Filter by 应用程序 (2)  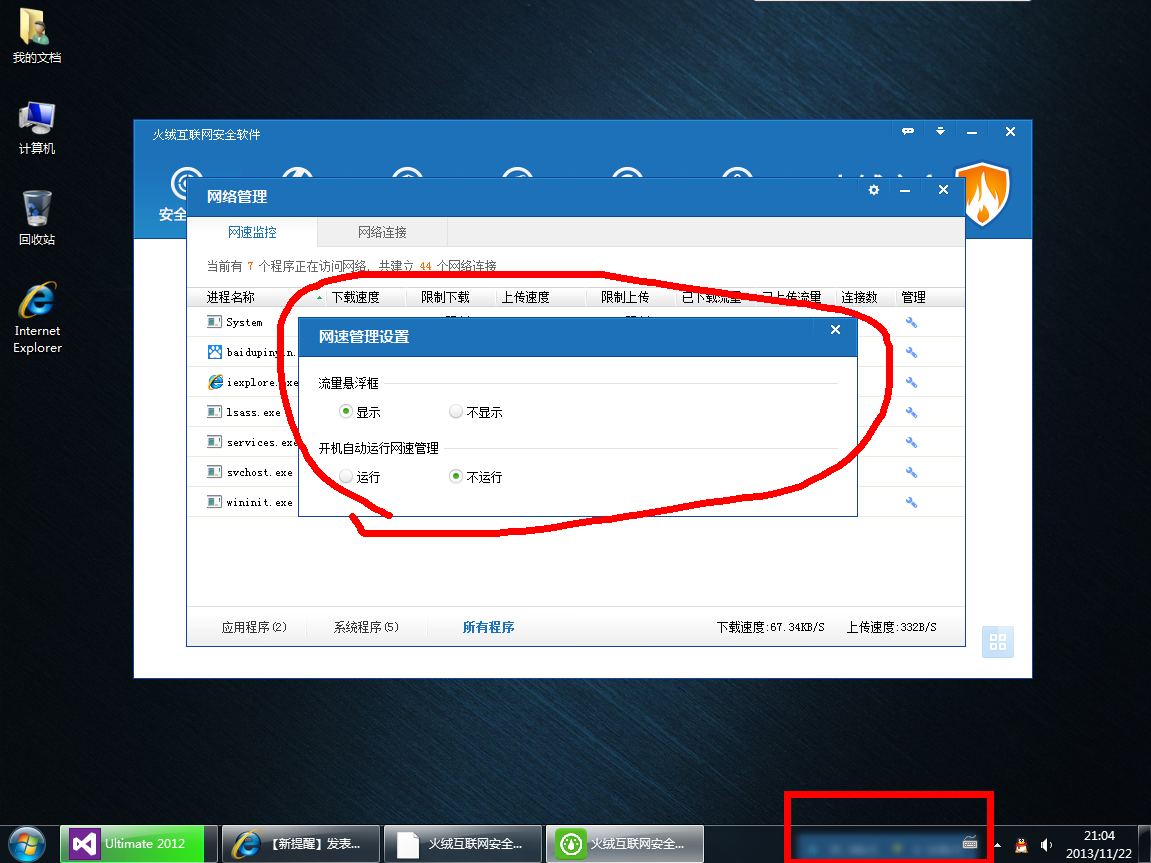click(x=254, y=627)
